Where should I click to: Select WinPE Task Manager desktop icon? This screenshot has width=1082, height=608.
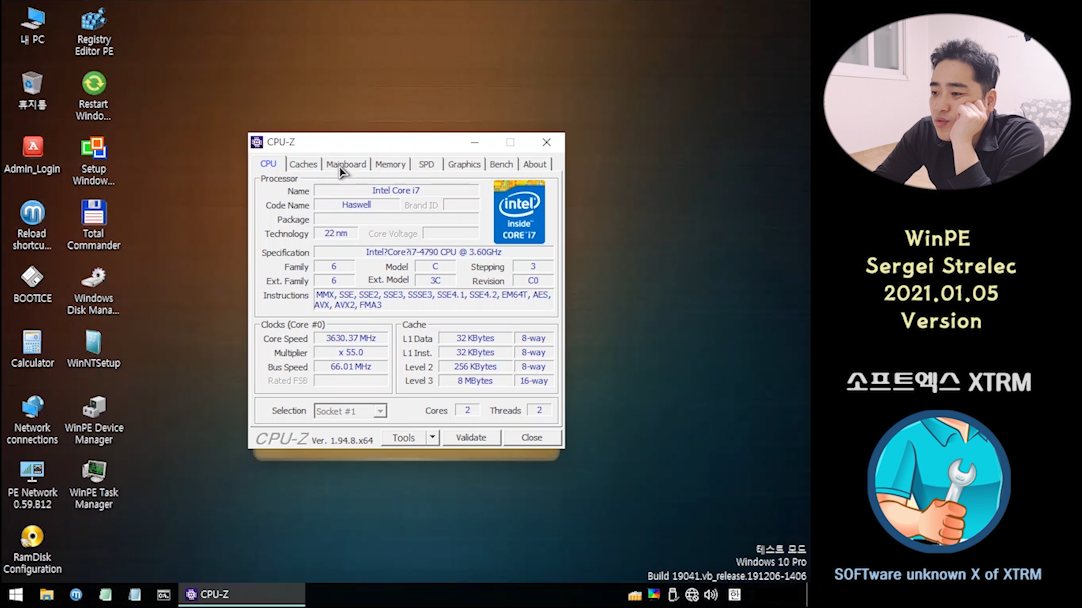pyautogui.click(x=94, y=484)
